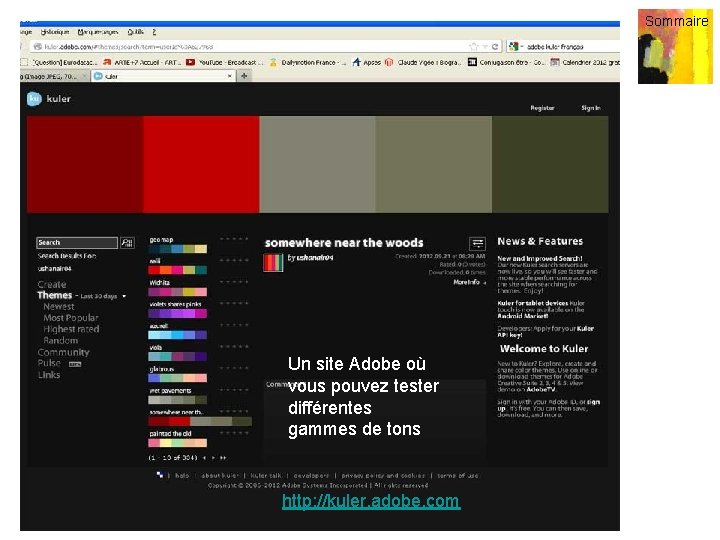The image size is (720, 540).
Task: Click the Sommaire thumbnail image
Action: point(675,46)
